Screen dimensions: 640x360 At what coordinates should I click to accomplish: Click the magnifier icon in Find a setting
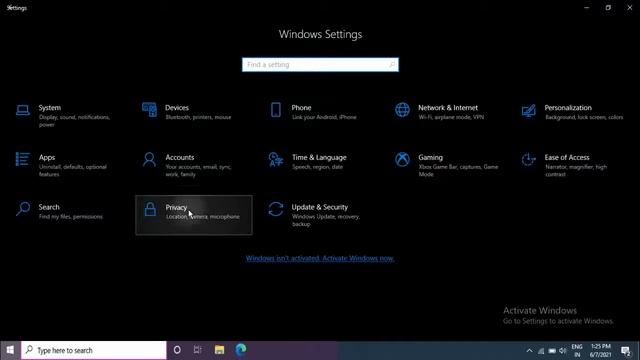tap(391, 64)
